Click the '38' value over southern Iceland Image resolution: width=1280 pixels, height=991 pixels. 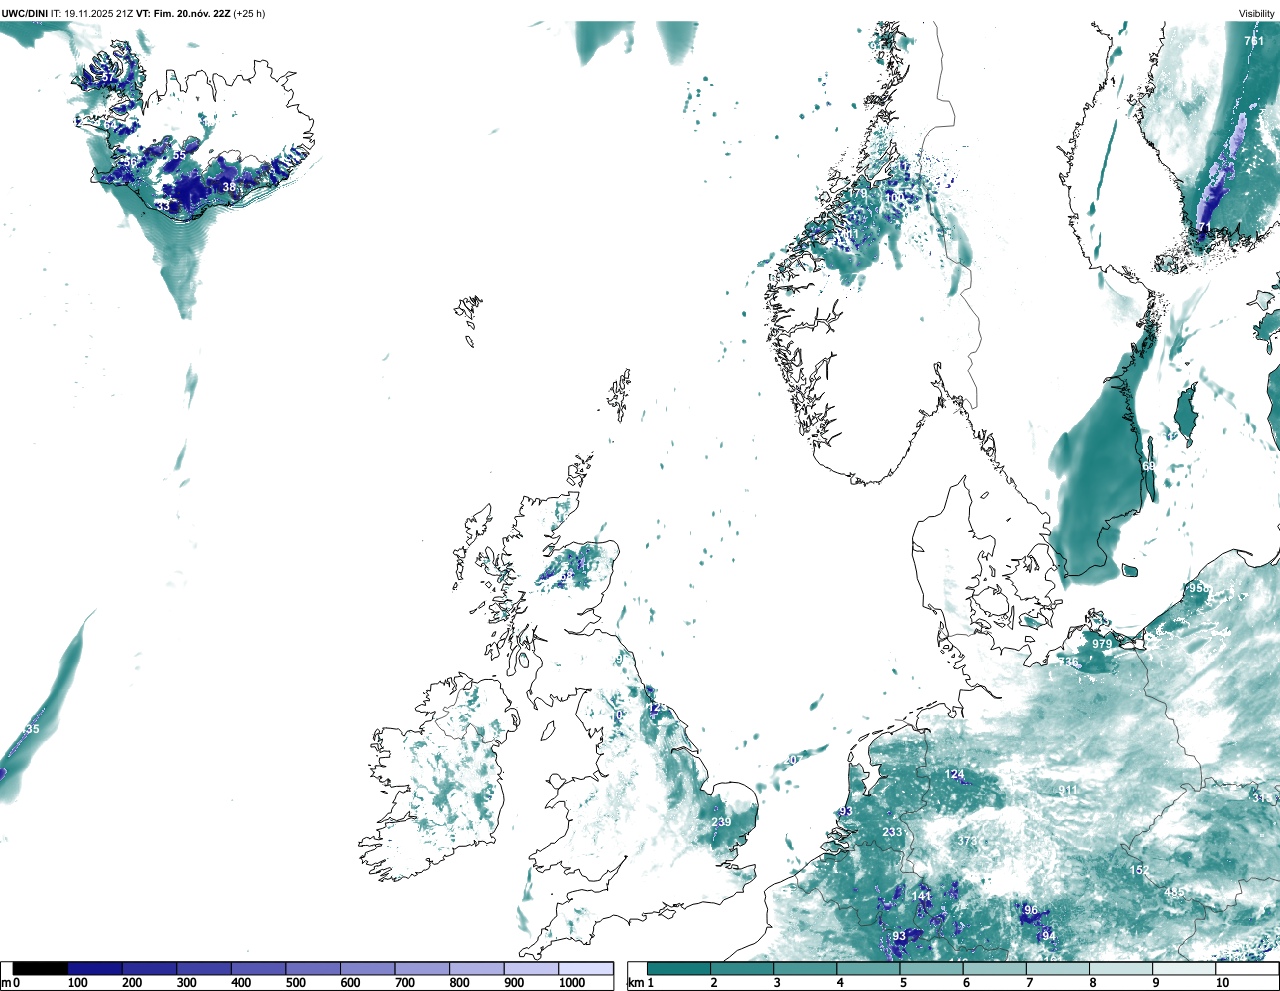229,187
